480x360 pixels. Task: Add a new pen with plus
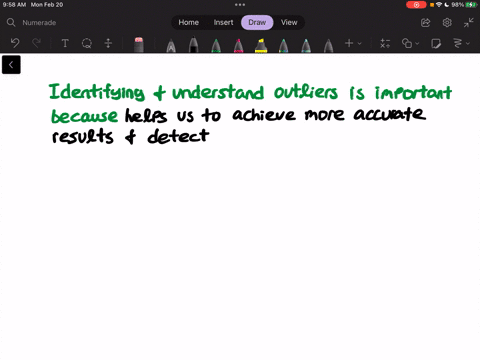[349, 43]
